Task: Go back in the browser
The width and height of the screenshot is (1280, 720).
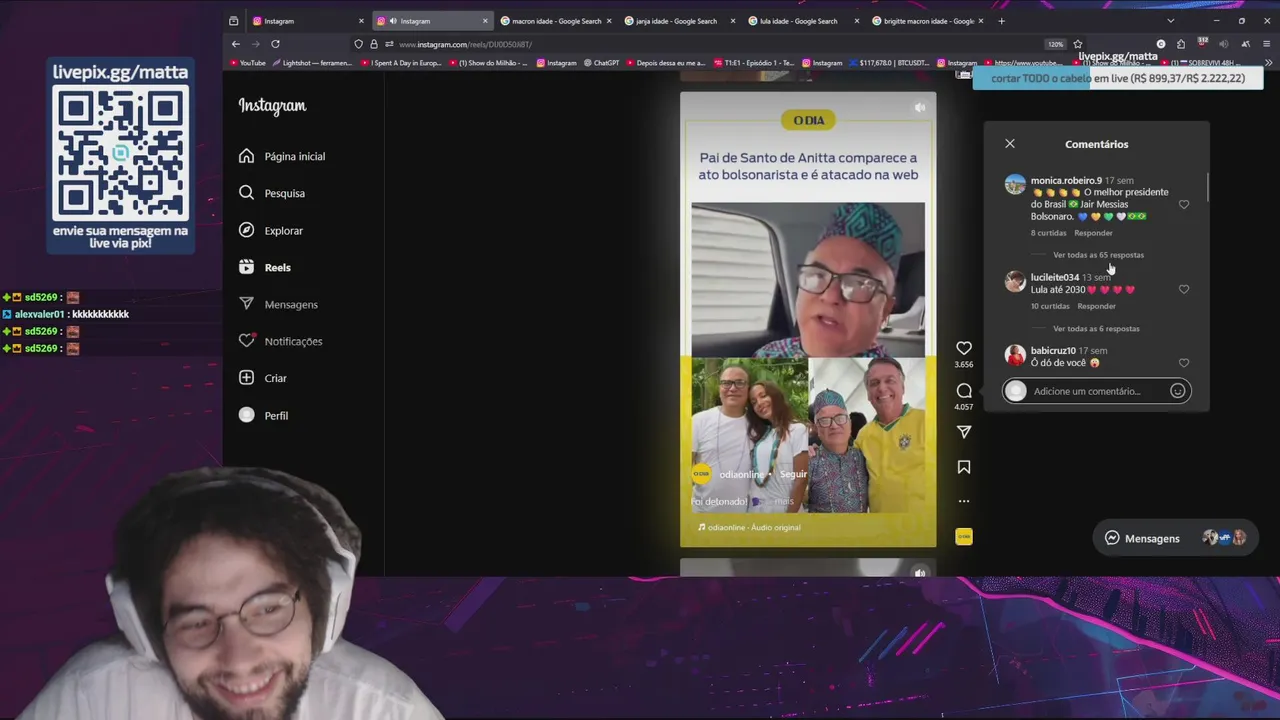Action: [x=235, y=44]
